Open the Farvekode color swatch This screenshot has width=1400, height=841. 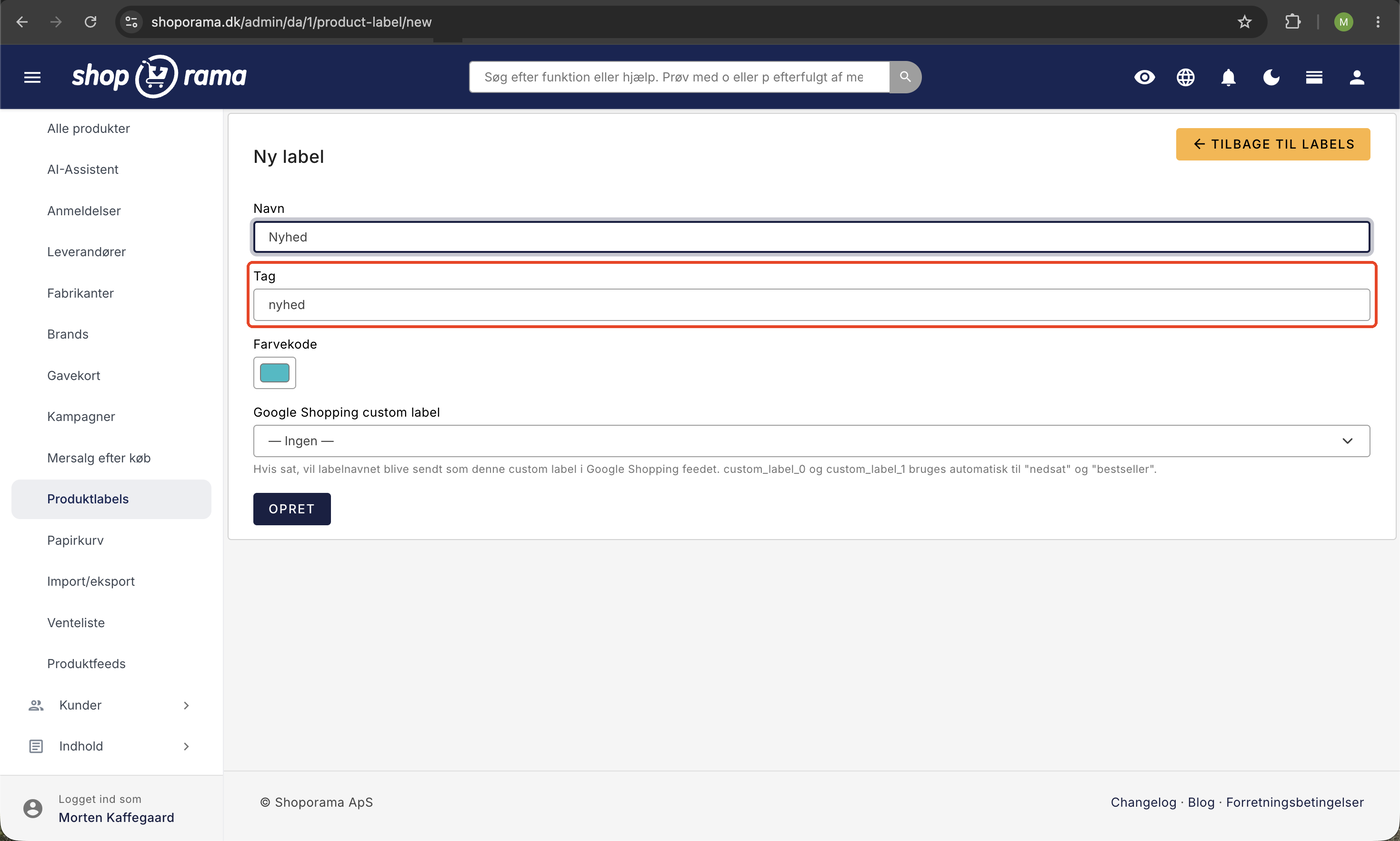275,373
